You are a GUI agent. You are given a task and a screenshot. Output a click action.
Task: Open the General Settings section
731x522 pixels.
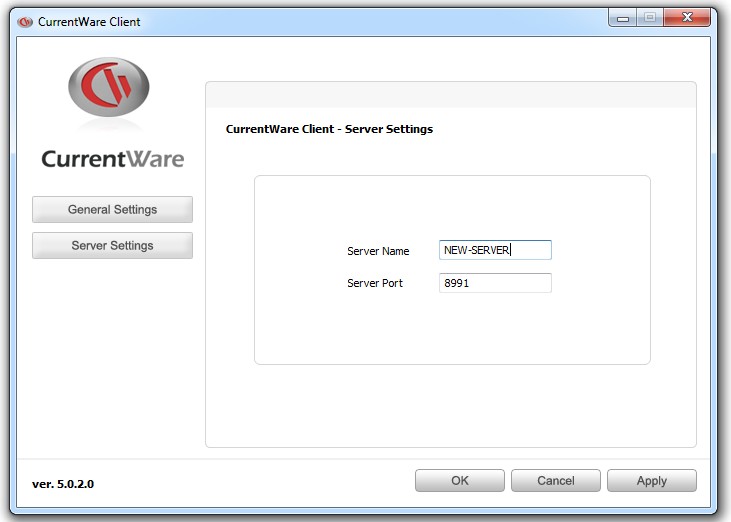point(112,210)
